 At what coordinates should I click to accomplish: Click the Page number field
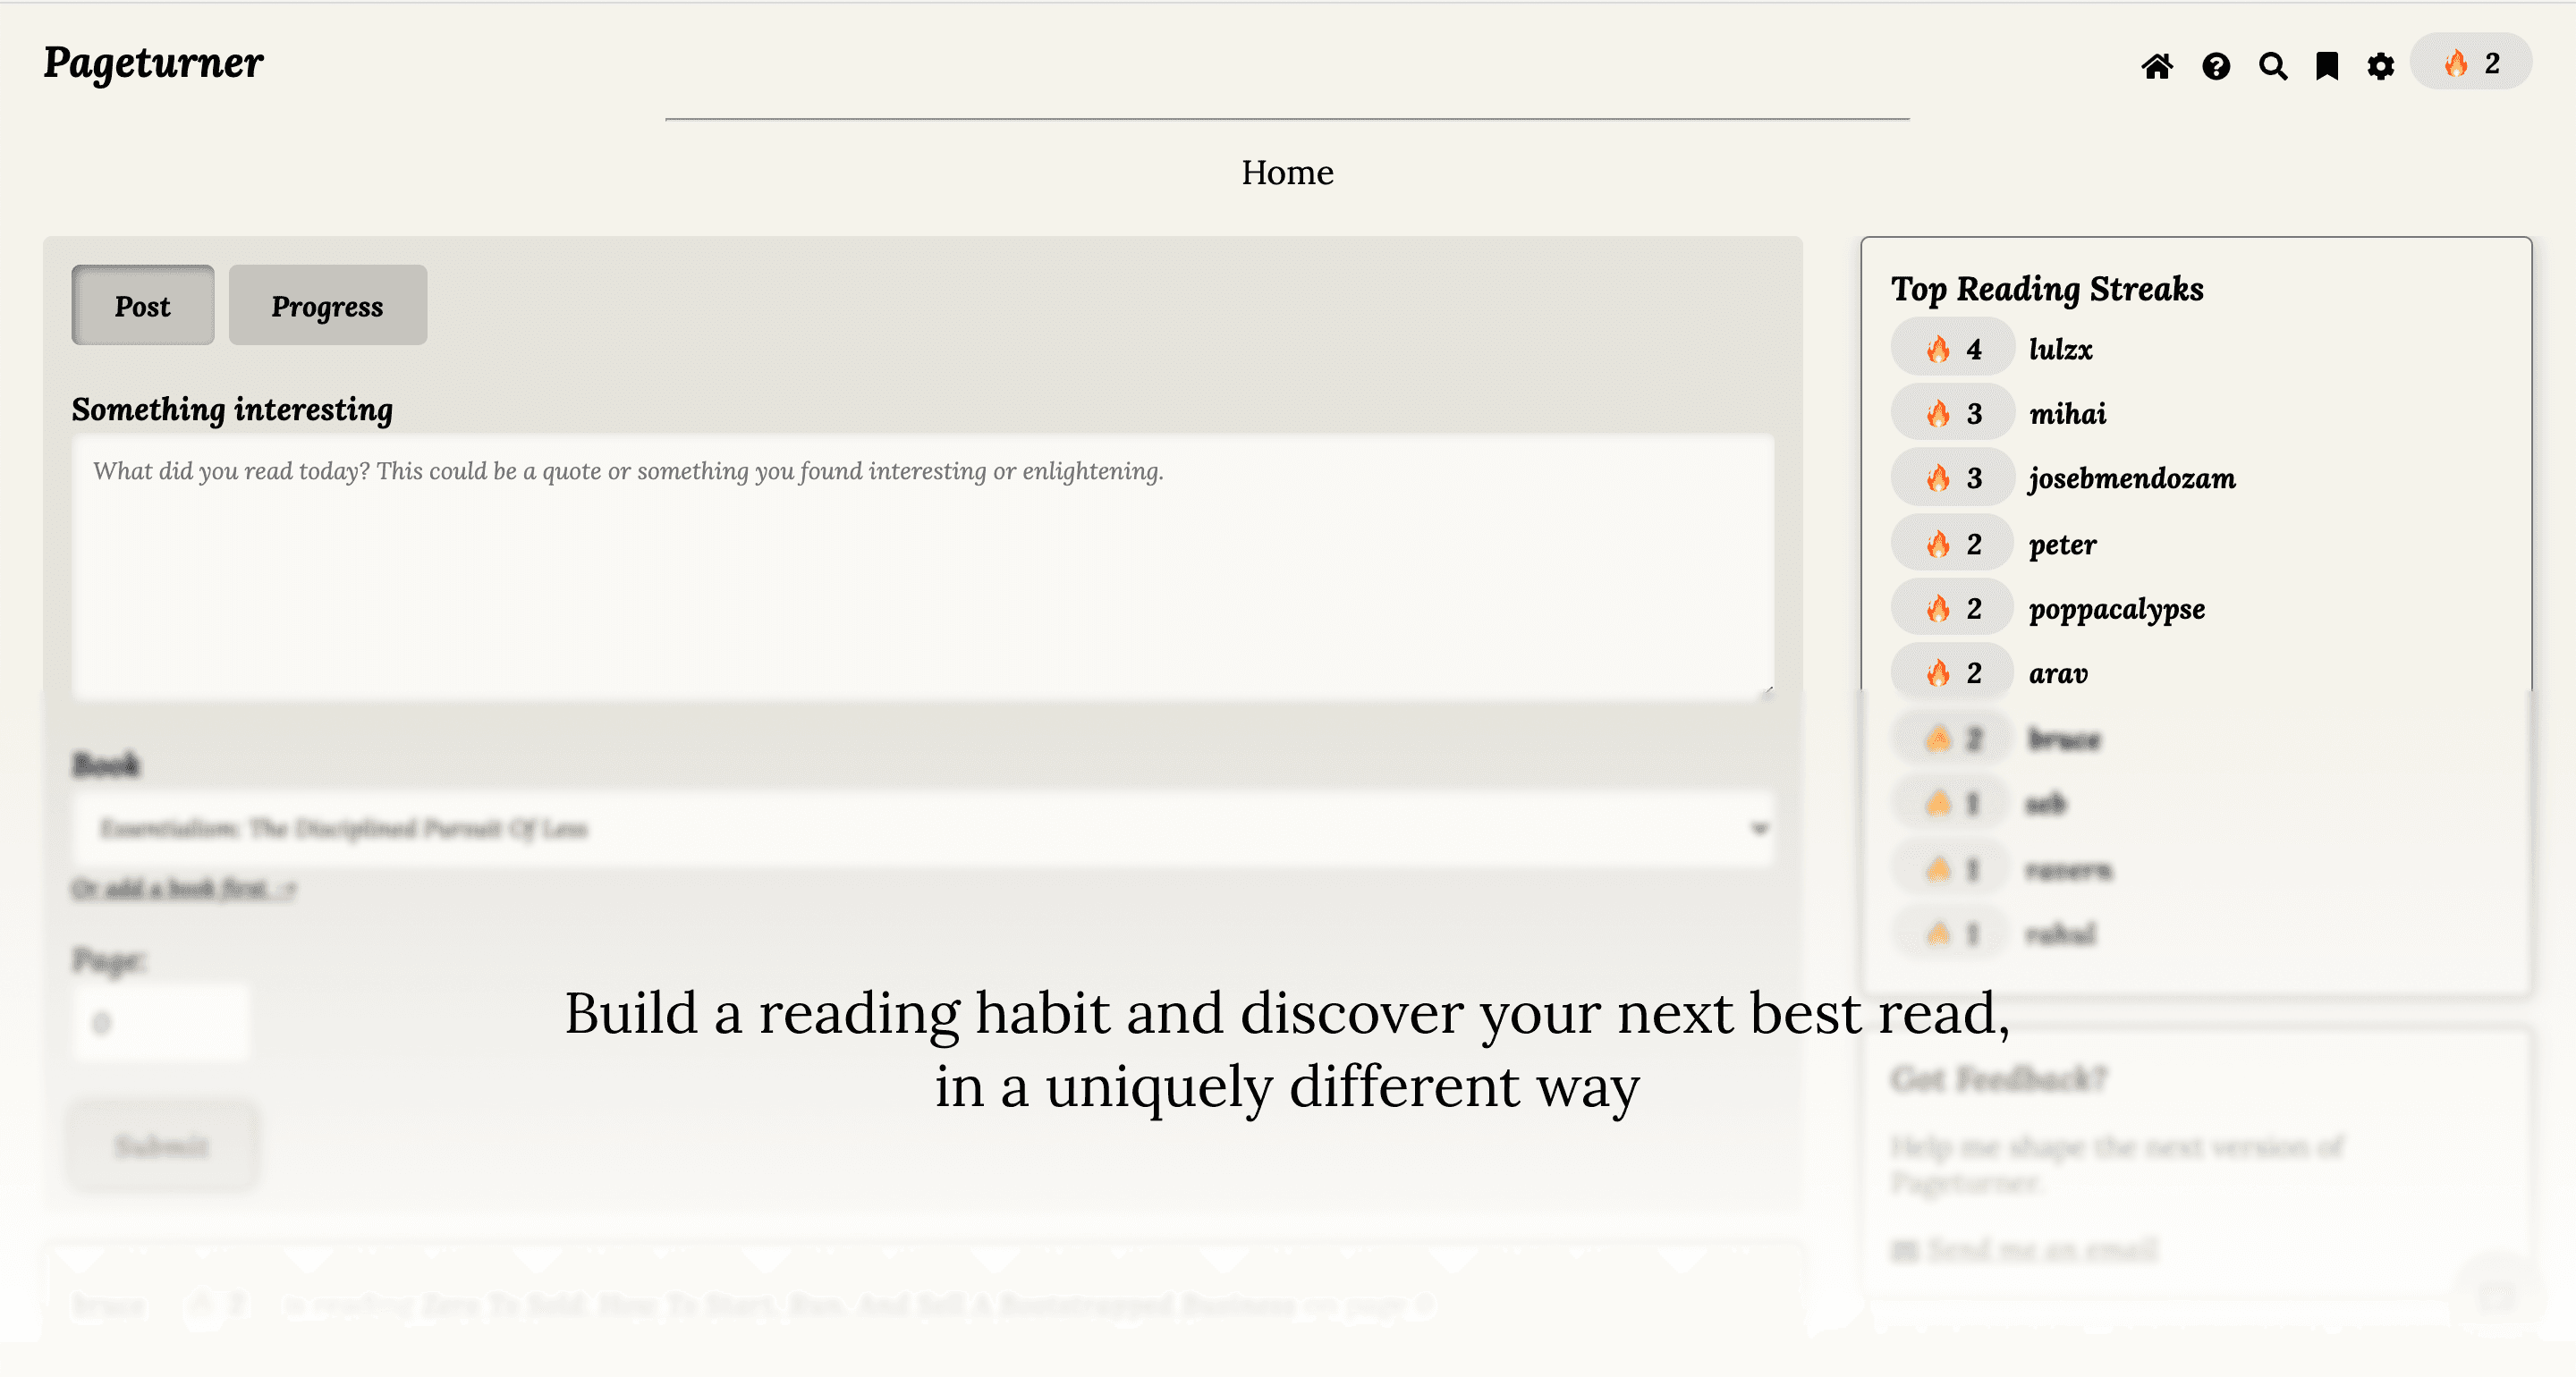160,1022
